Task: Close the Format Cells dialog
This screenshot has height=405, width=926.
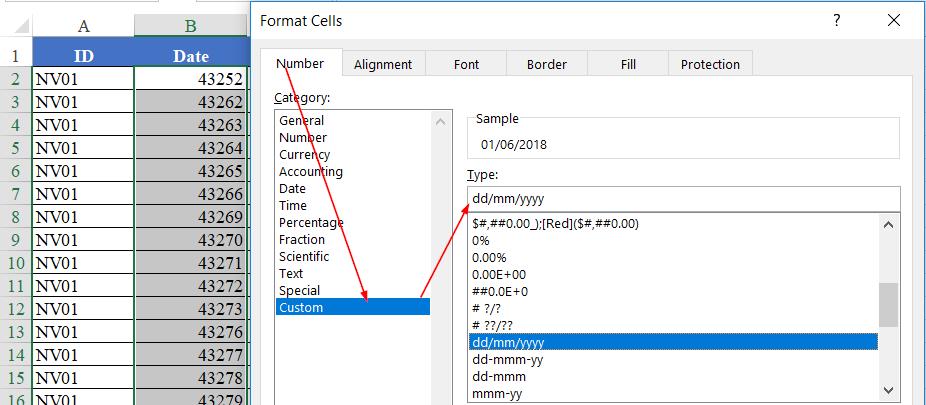Action: pos(893,20)
